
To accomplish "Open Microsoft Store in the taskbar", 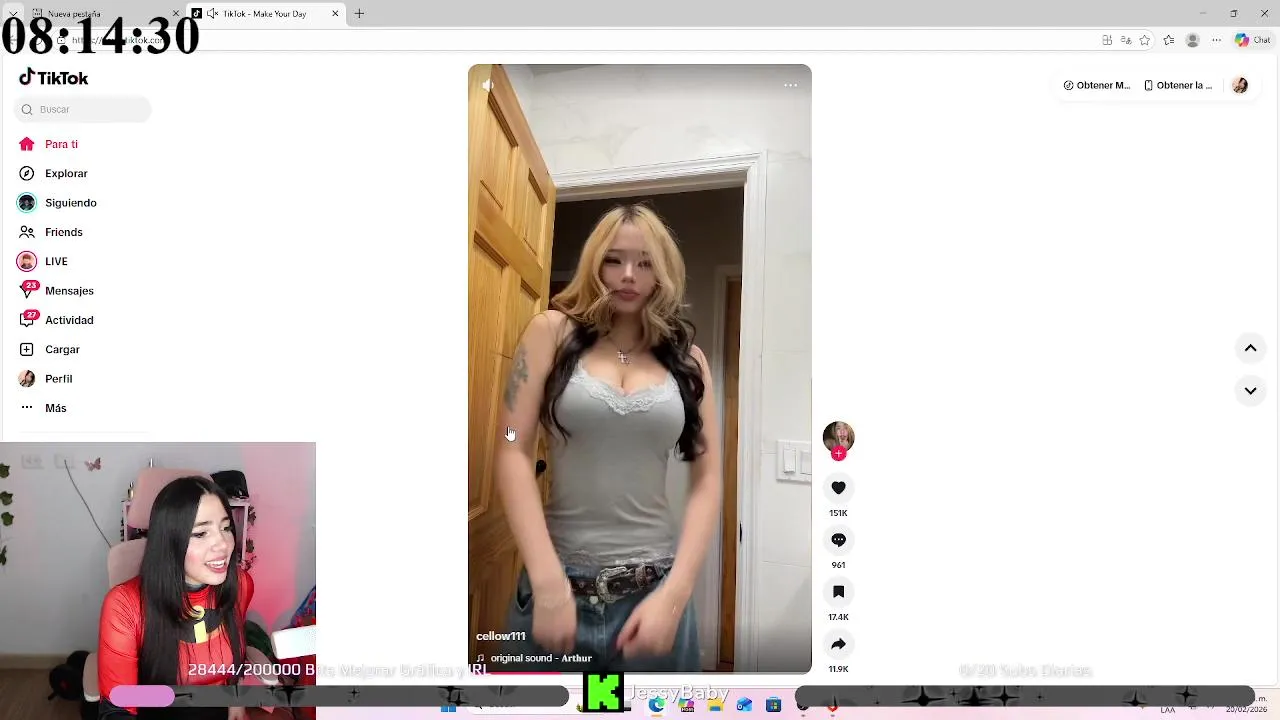I will (x=773, y=705).
